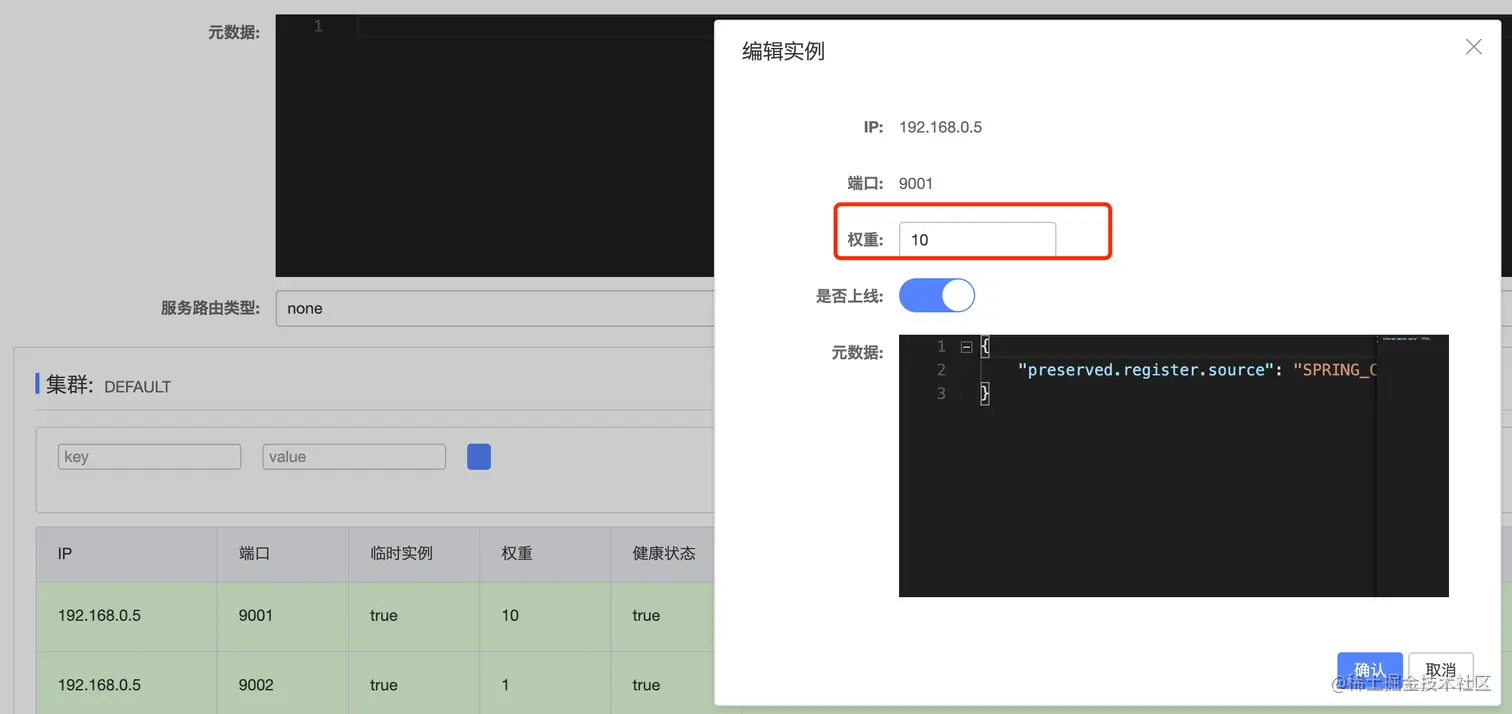1512x714 pixels.
Task: Click the background 元数据 code editor
Action: [x=495, y=145]
